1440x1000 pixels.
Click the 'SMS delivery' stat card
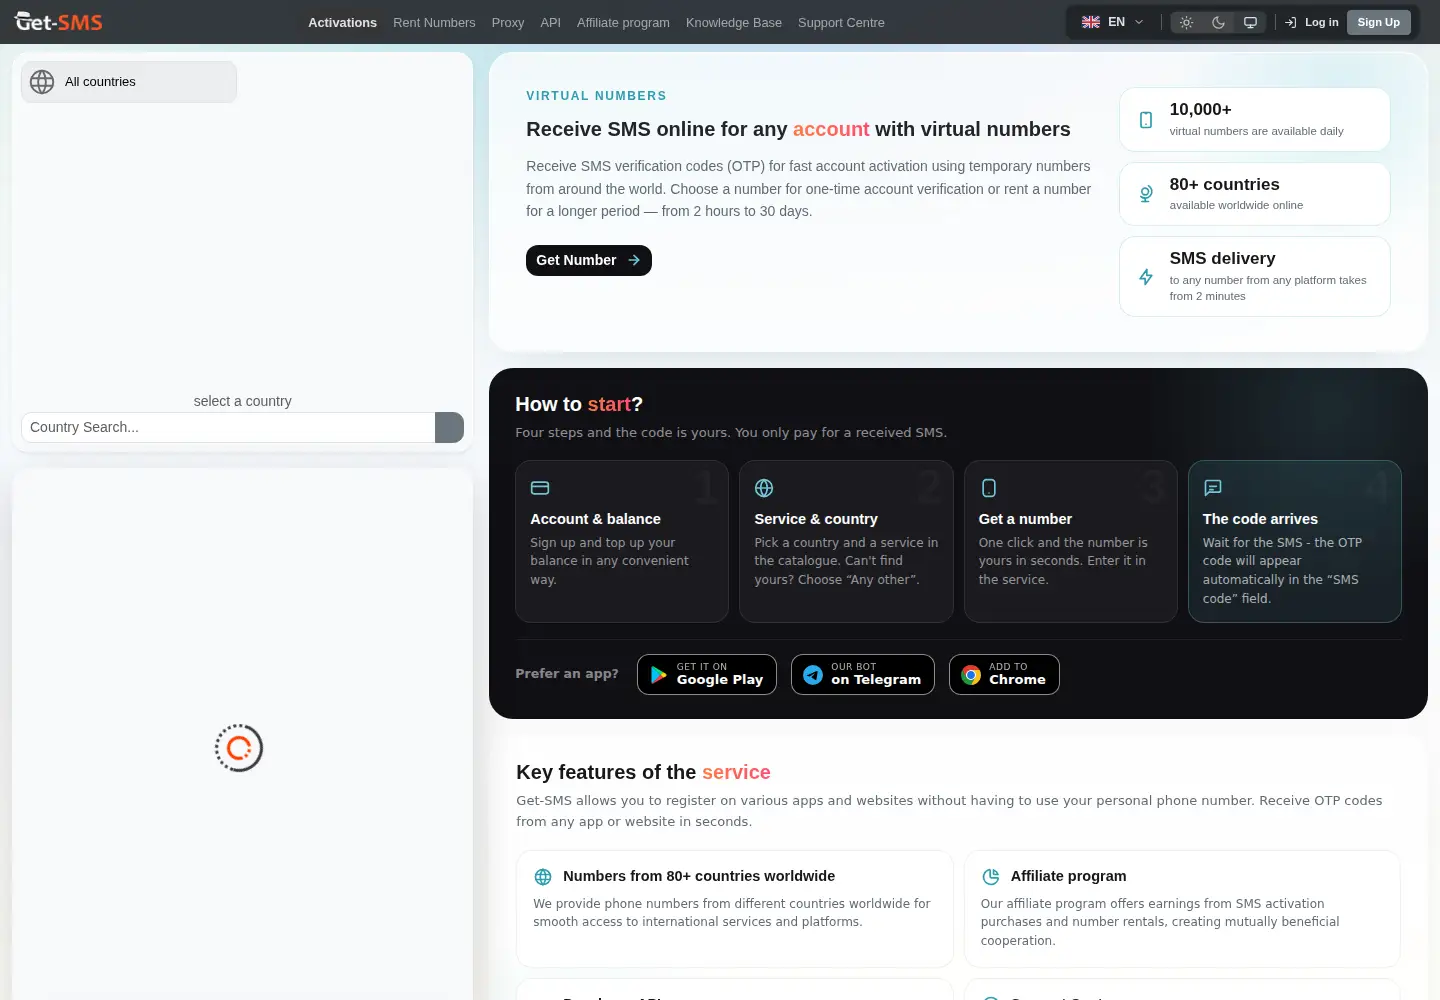[1255, 276]
